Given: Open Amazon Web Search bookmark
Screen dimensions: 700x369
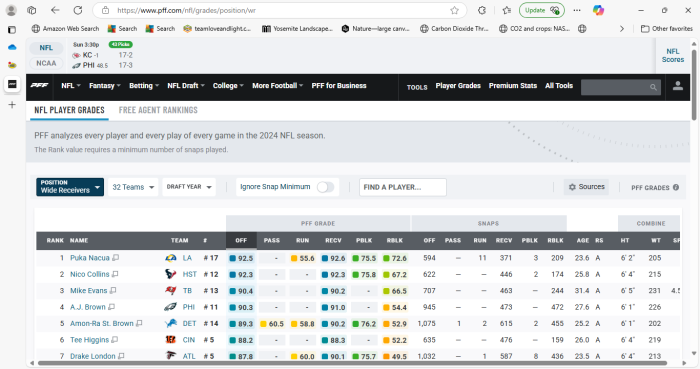Looking at the screenshot, I should click(x=66, y=29).
